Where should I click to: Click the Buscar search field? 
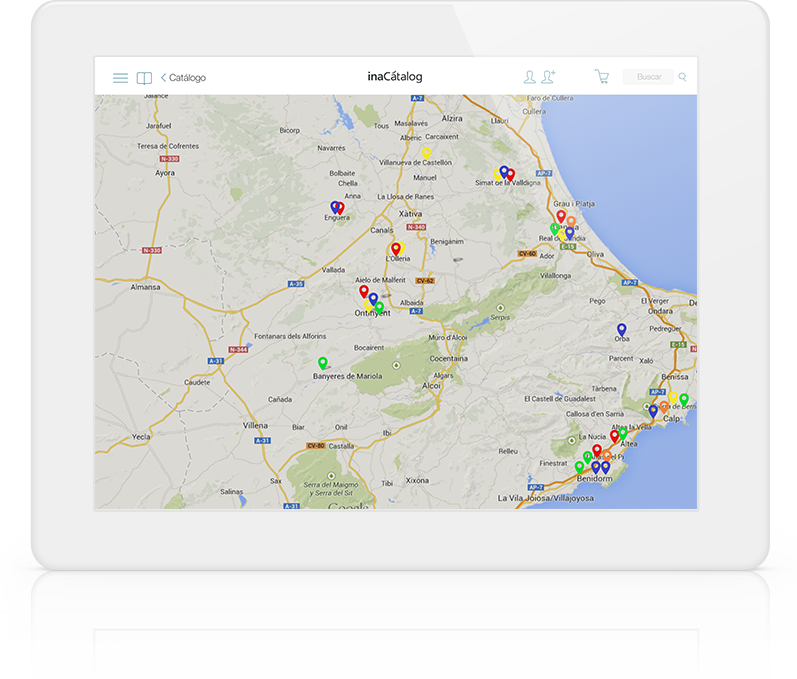point(649,77)
